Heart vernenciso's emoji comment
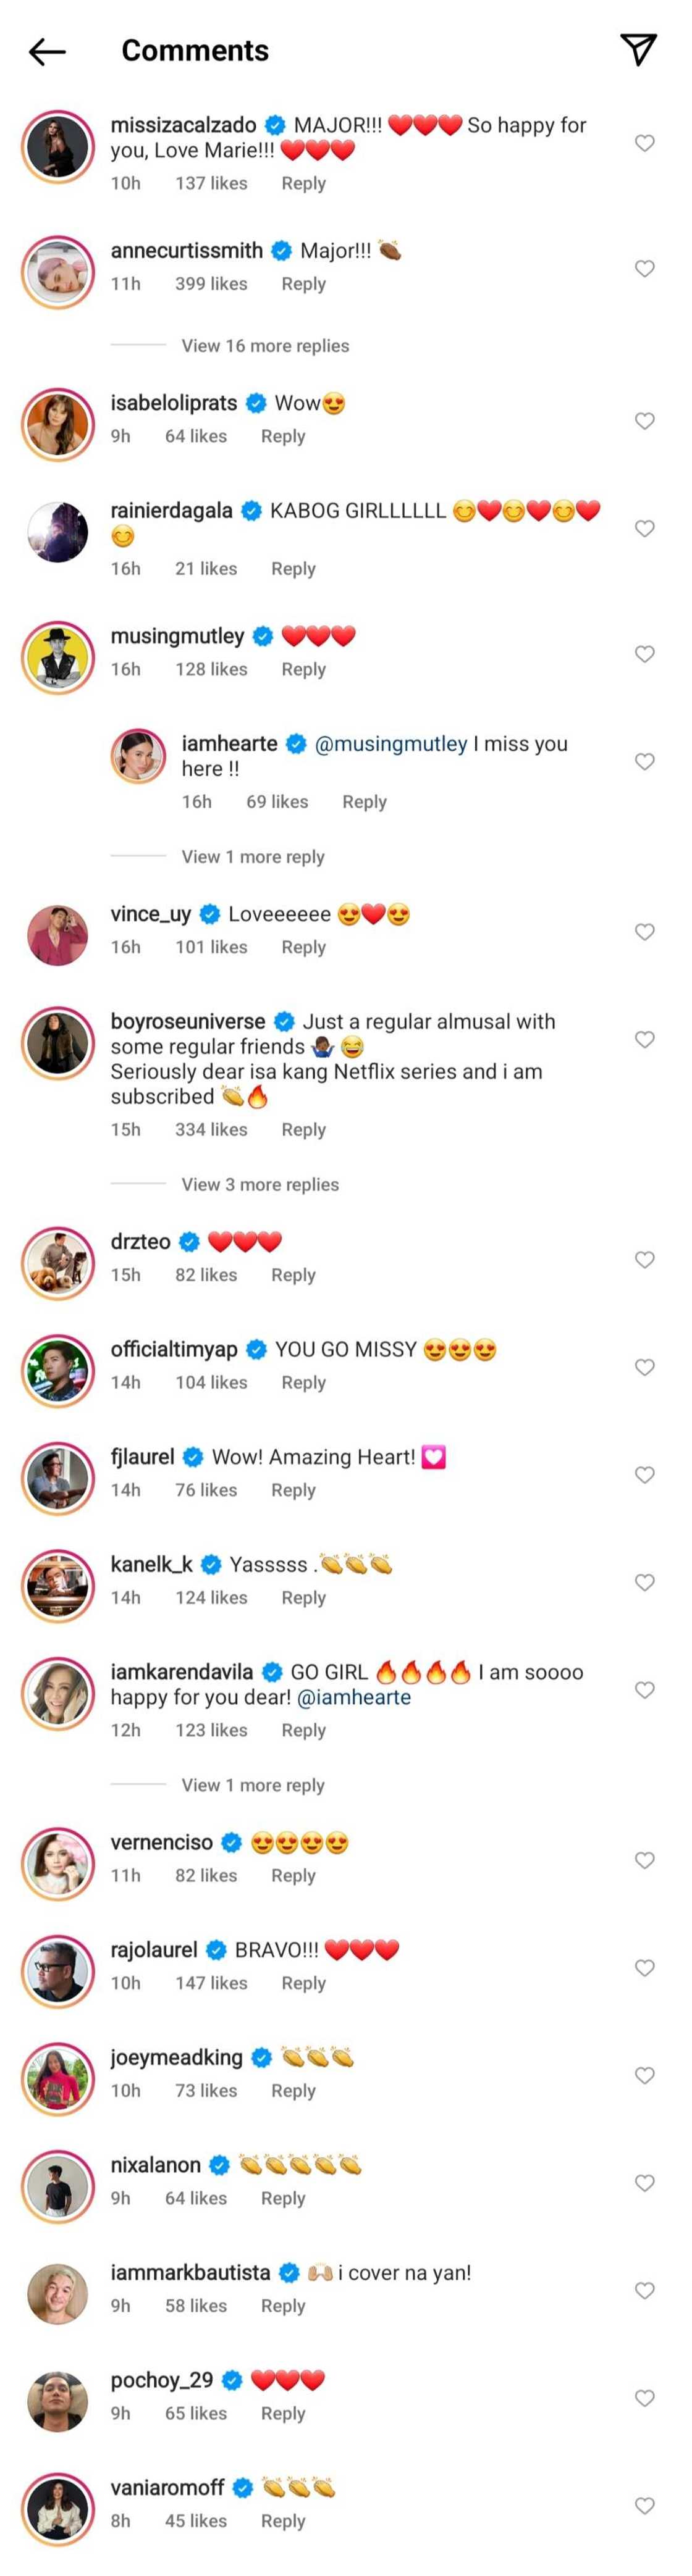Image resolution: width=692 pixels, height=2576 pixels. point(645,1860)
